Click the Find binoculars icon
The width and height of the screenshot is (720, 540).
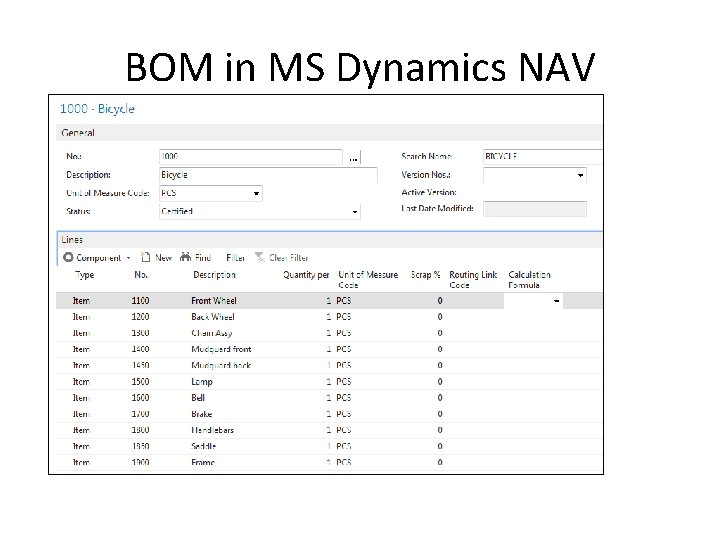click(x=186, y=257)
